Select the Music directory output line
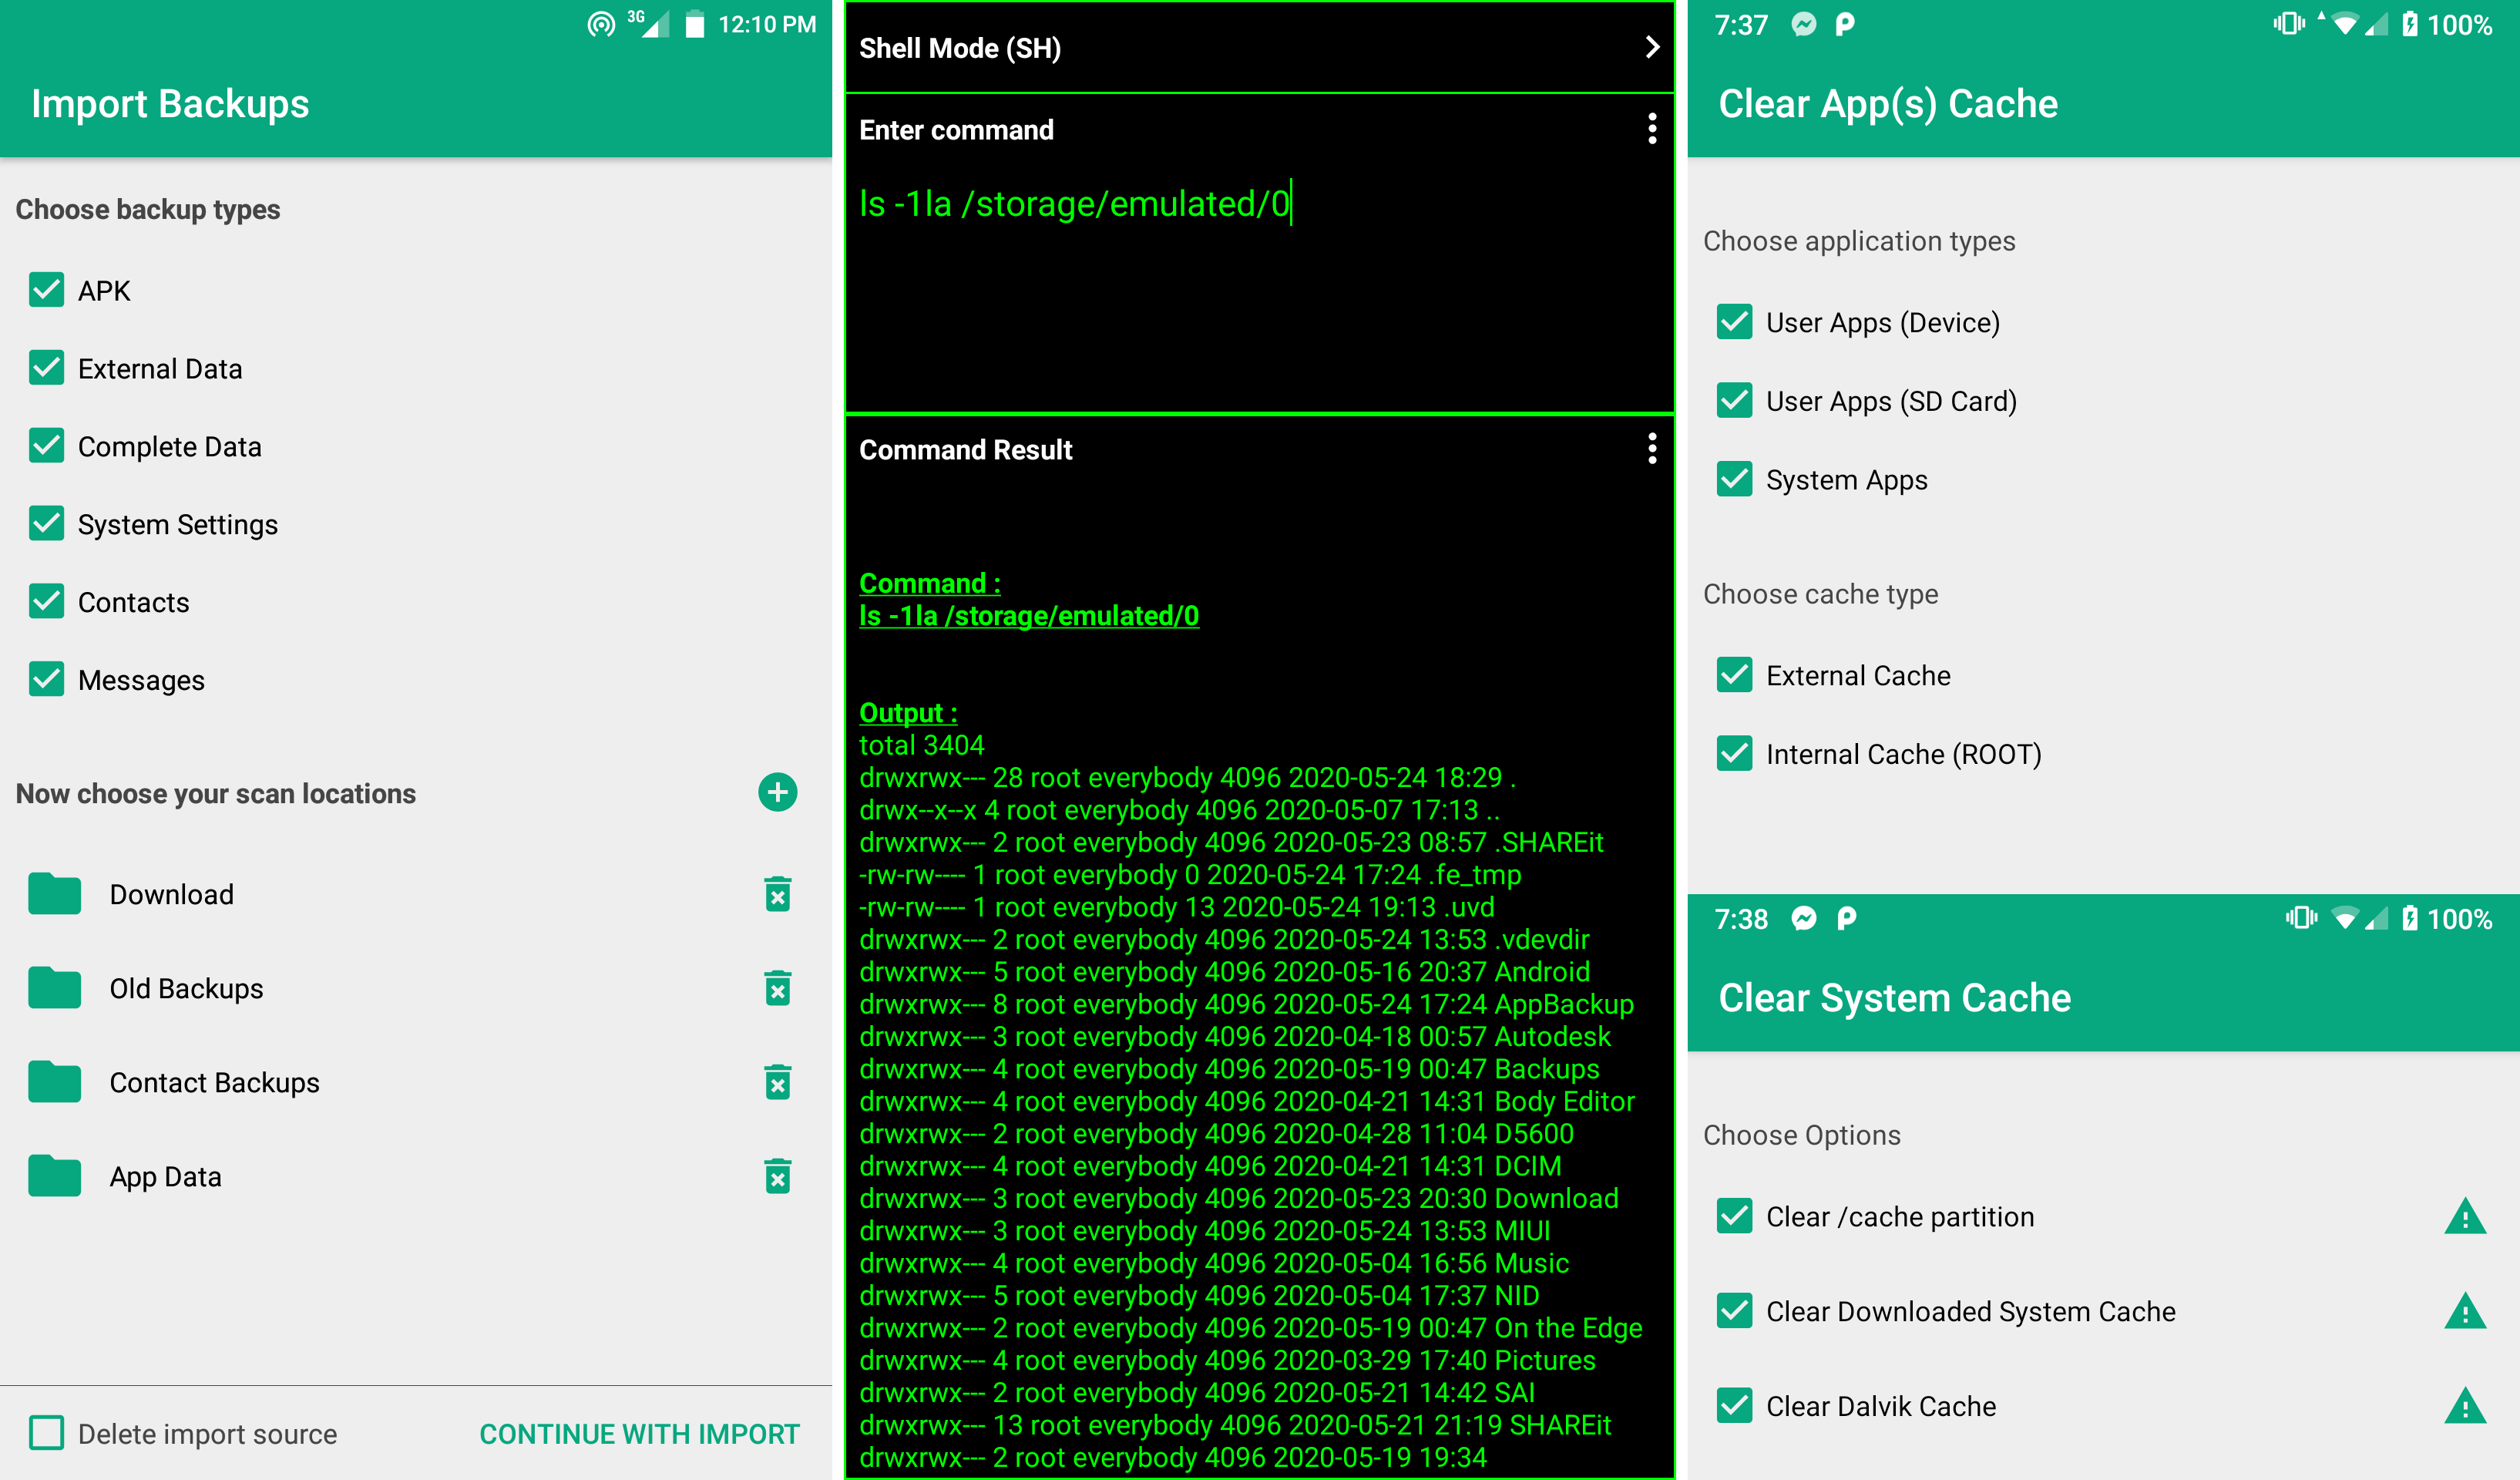Screen dimensions: 2520x1480 click(1214, 1263)
